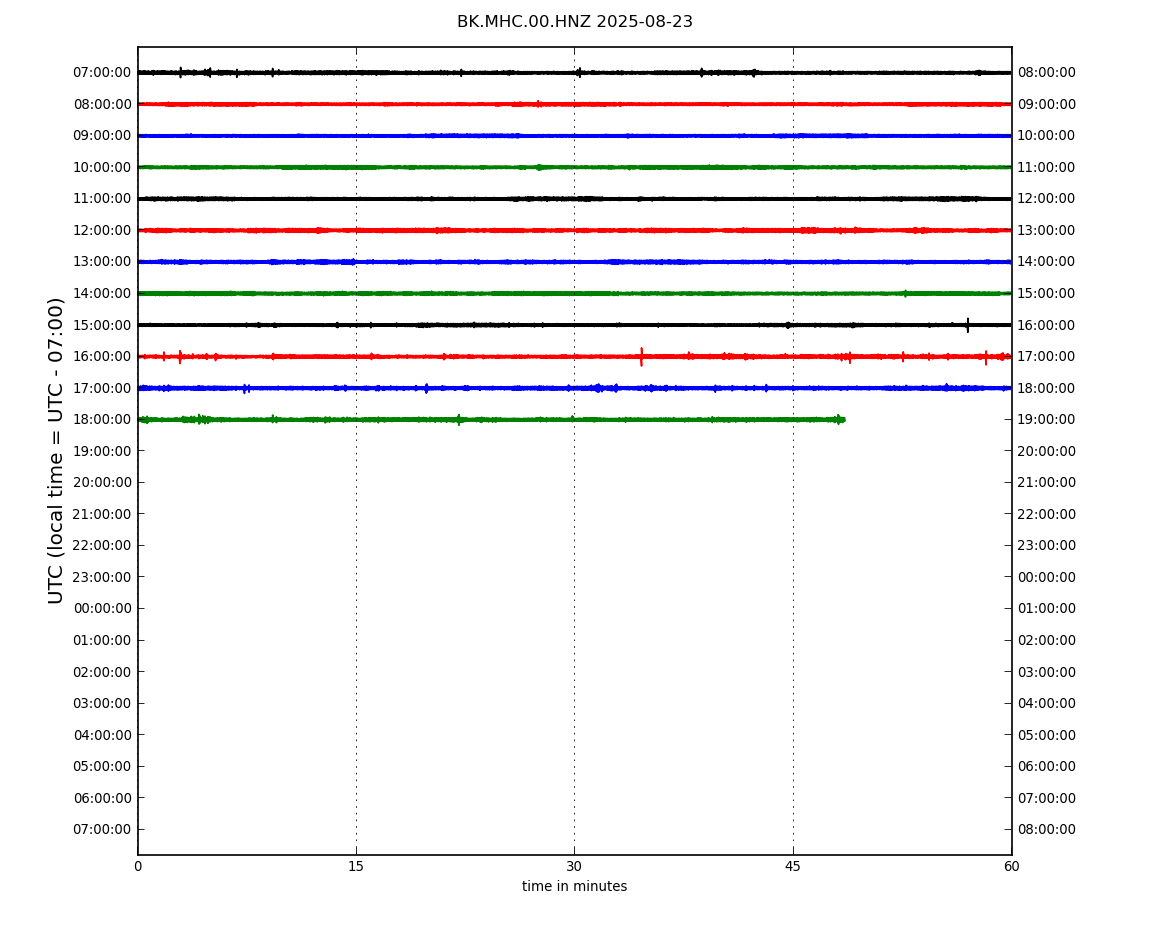Click right-axis label 09:00:00
The width and height of the screenshot is (1150, 950).
pyautogui.click(x=1047, y=104)
